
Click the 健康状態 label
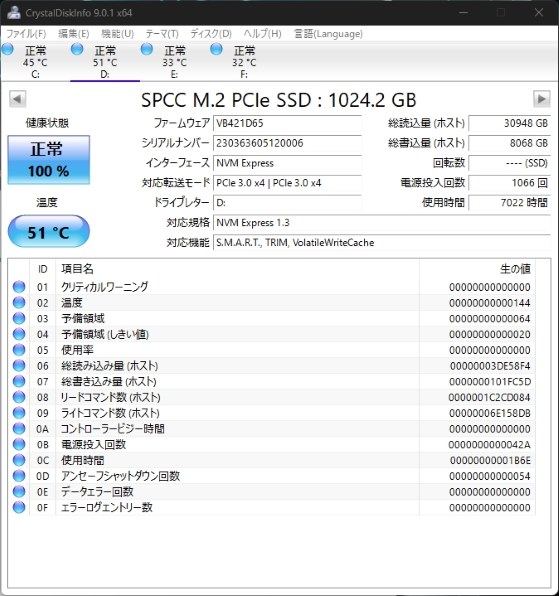[x=47, y=123]
